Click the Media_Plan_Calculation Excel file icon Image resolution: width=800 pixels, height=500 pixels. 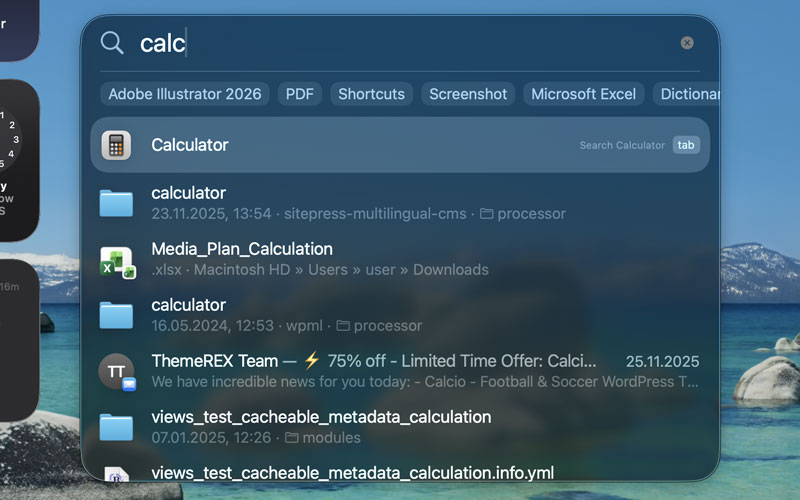click(x=117, y=260)
